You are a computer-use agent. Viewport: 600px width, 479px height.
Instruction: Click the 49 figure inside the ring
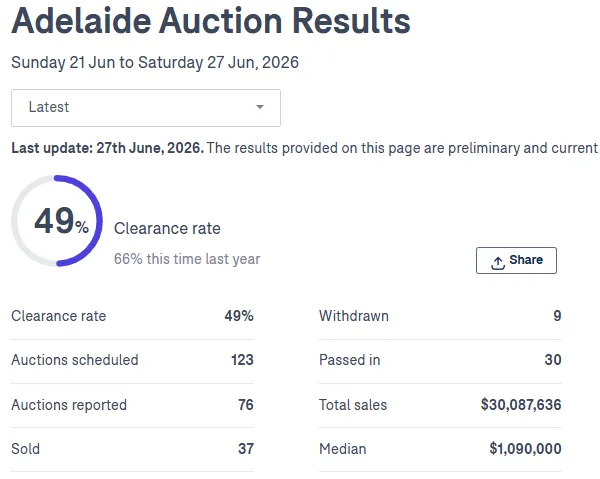pos(54,221)
